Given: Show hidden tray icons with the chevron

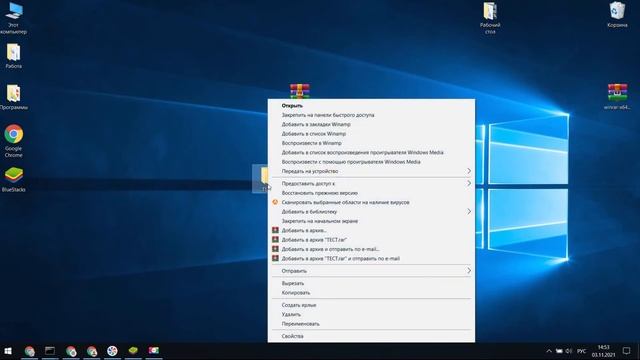Looking at the screenshot, I should pyautogui.click(x=549, y=351).
